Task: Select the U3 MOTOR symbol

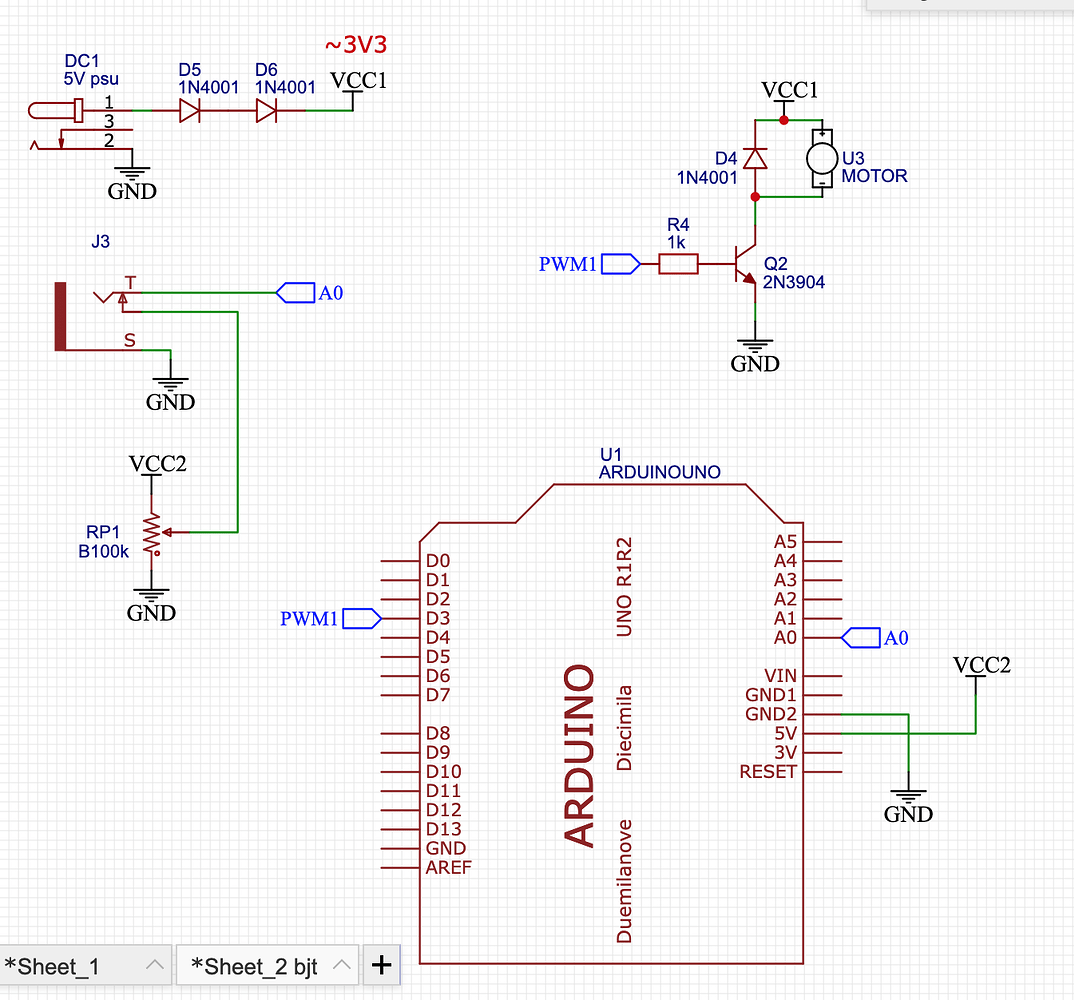Action: [x=821, y=158]
